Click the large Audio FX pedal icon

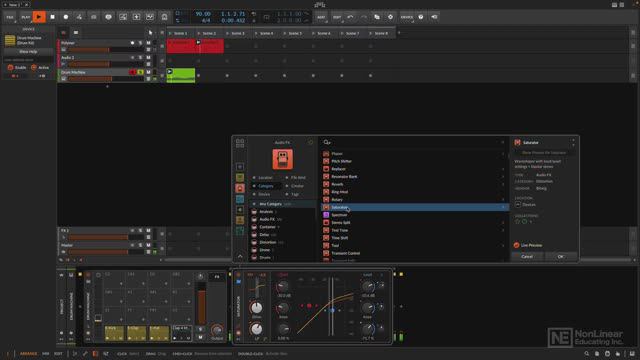point(282,159)
